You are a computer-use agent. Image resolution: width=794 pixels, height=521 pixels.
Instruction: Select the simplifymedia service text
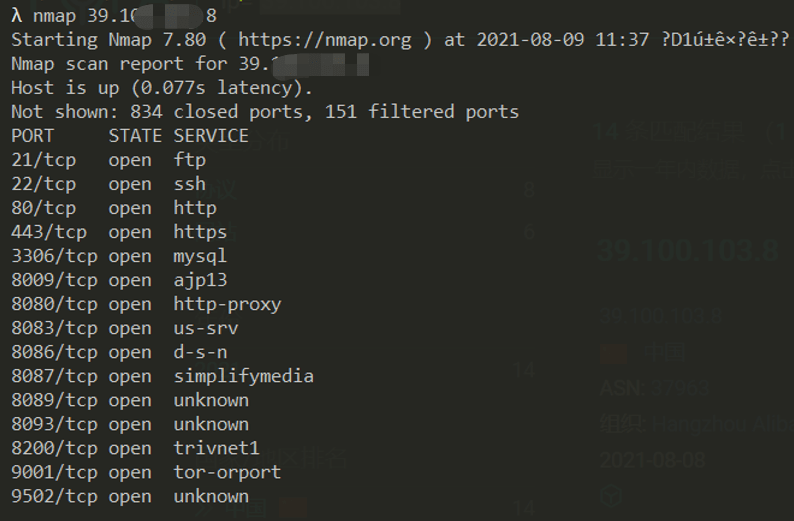[x=244, y=377]
